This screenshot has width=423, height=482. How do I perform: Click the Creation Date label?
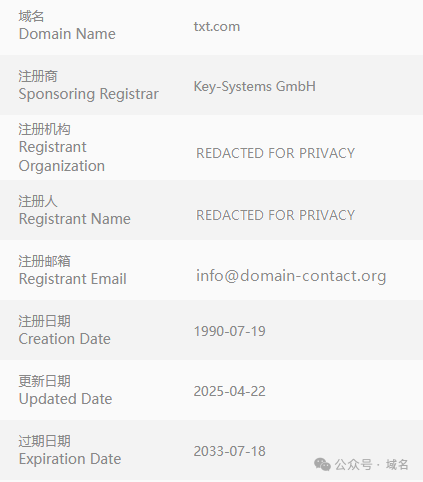click(x=64, y=339)
